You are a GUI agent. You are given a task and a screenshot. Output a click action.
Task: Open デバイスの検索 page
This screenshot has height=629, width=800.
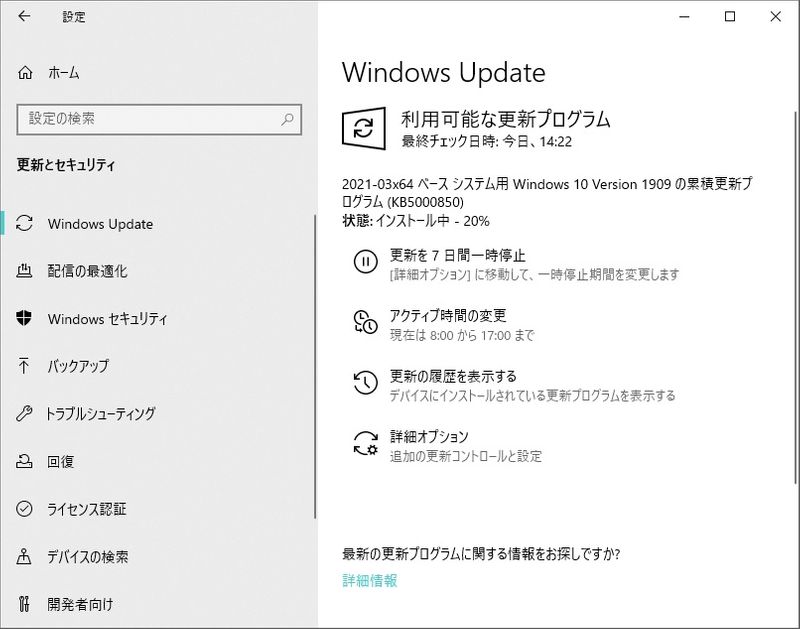(x=88, y=556)
